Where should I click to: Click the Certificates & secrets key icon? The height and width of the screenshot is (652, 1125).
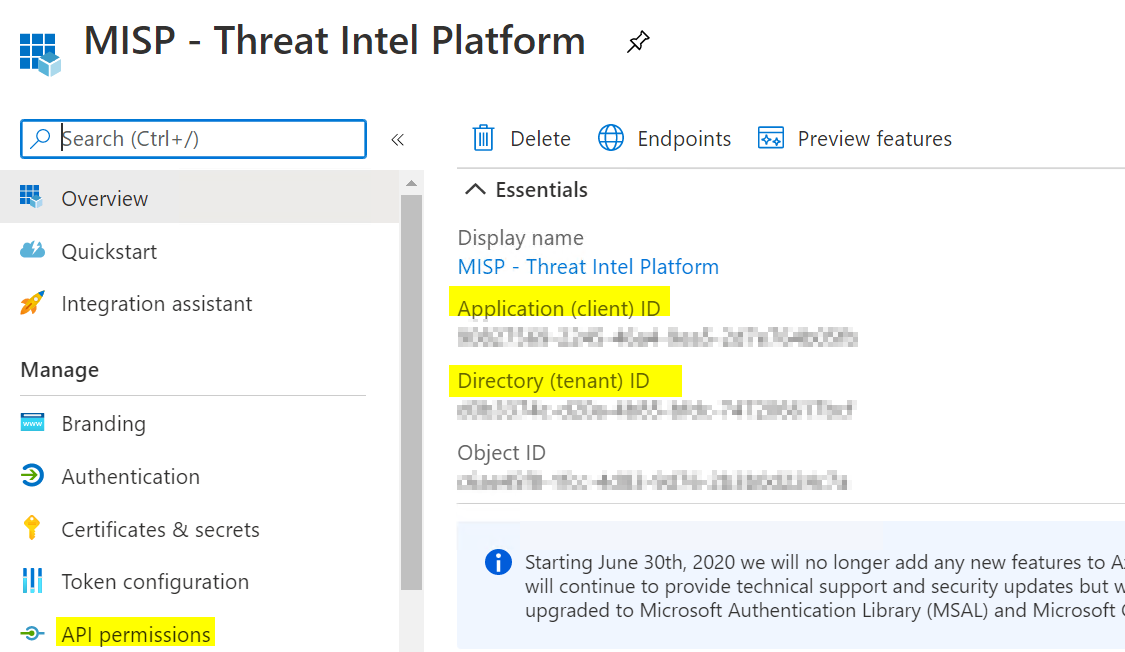tap(32, 528)
